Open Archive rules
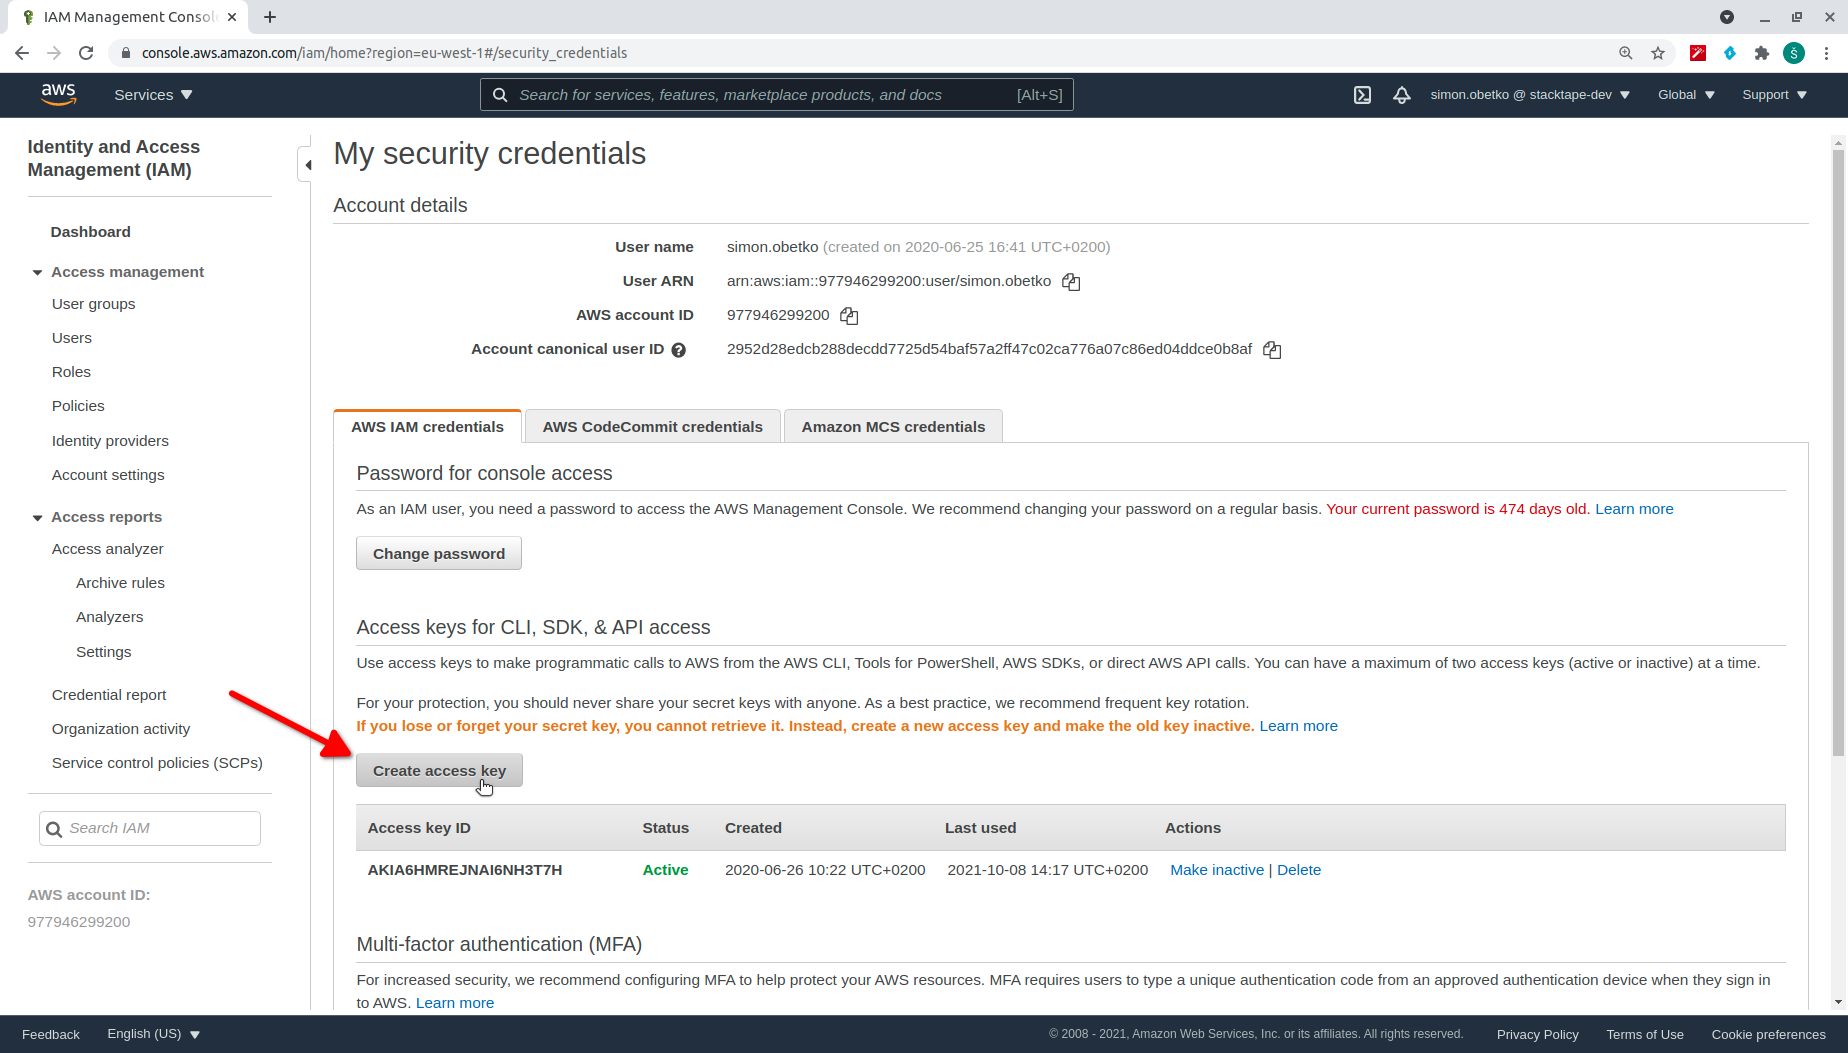Image resolution: width=1848 pixels, height=1053 pixels. (x=120, y=583)
